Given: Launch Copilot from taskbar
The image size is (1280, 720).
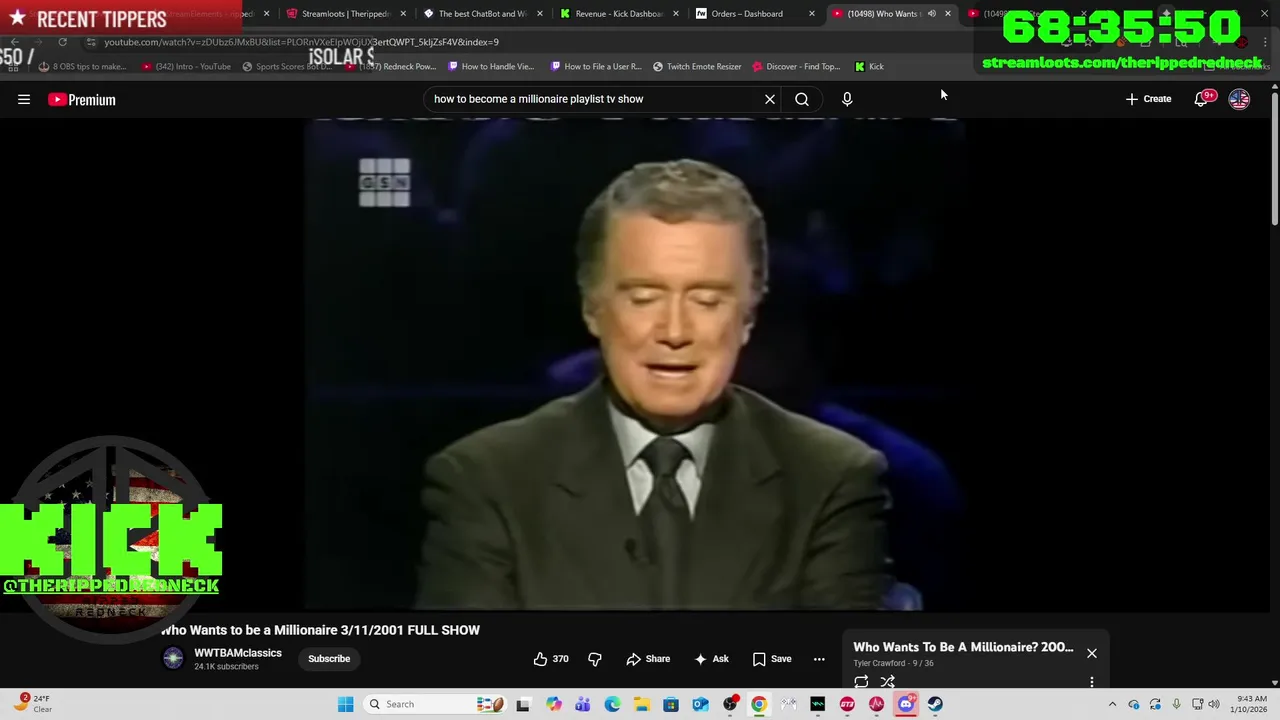Looking at the screenshot, I should pyautogui.click(x=553, y=704).
